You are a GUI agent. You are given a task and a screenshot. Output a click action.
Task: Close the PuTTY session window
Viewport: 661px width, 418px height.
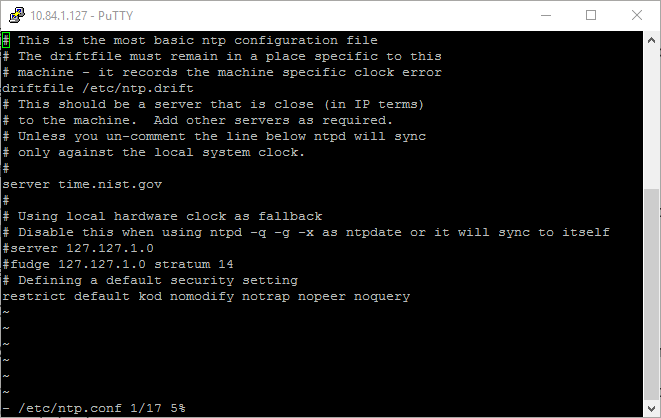point(637,15)
